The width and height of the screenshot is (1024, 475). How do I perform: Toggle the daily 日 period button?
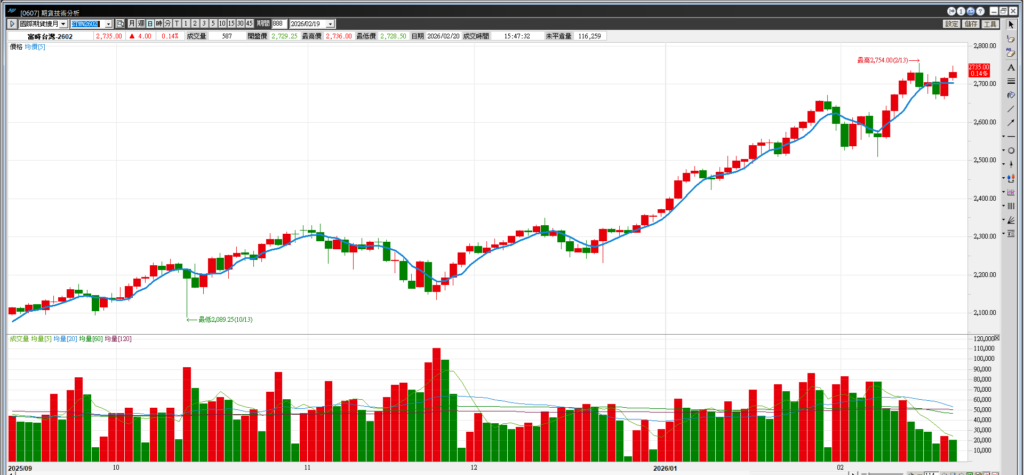149,23
